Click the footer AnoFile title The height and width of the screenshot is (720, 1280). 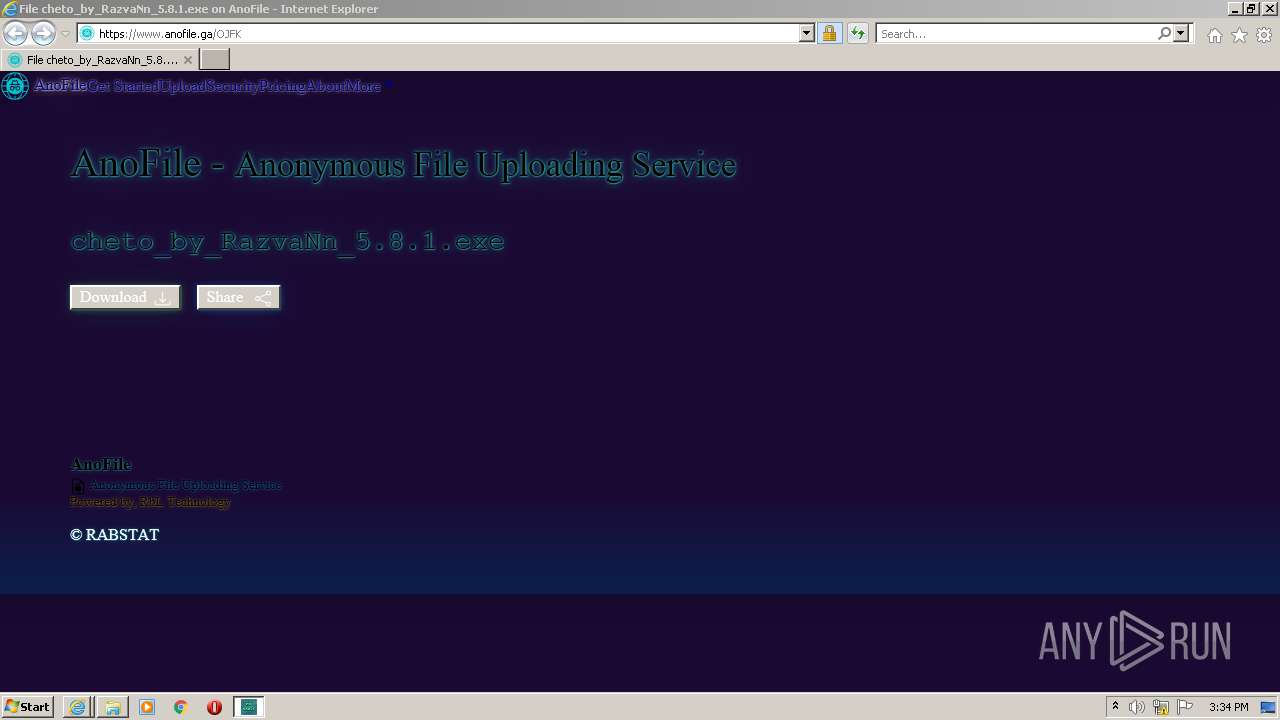coord(101,464)
